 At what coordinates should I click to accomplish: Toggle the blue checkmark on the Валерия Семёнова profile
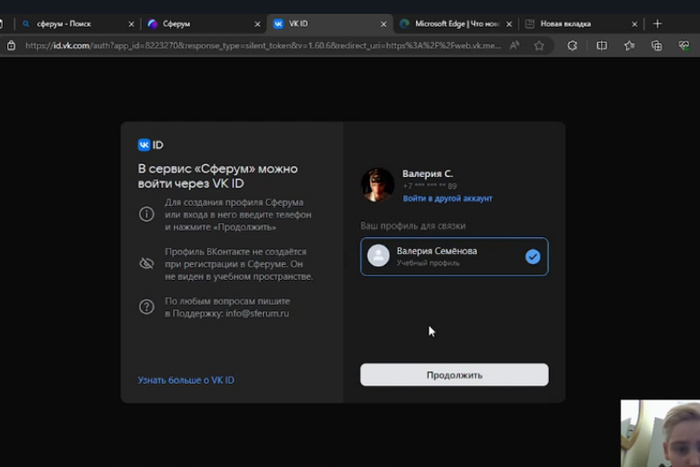[533, 256]
